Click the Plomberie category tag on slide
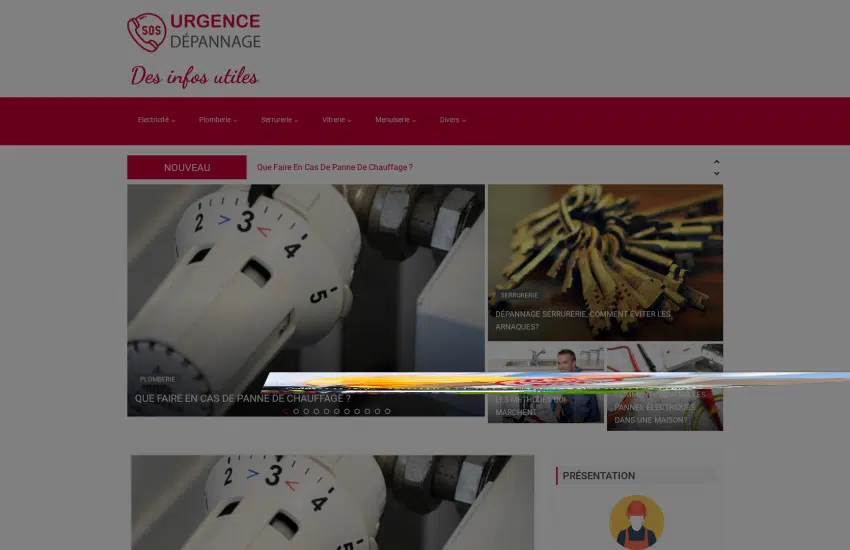850x550 pixels. pos(157,379)
